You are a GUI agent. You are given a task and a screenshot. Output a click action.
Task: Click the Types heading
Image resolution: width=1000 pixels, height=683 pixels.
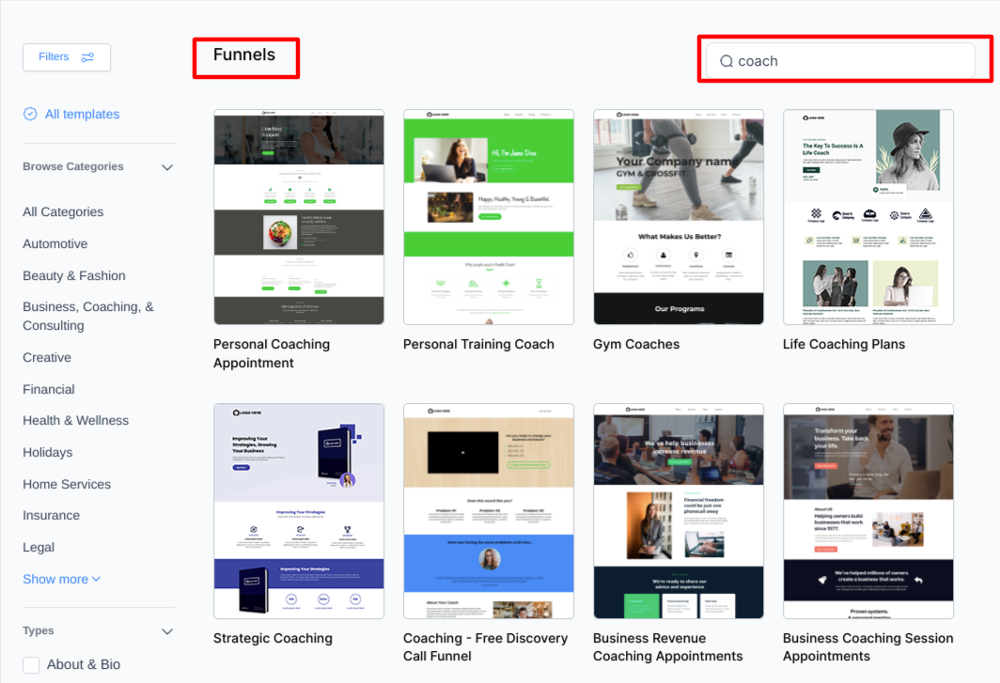38,631
